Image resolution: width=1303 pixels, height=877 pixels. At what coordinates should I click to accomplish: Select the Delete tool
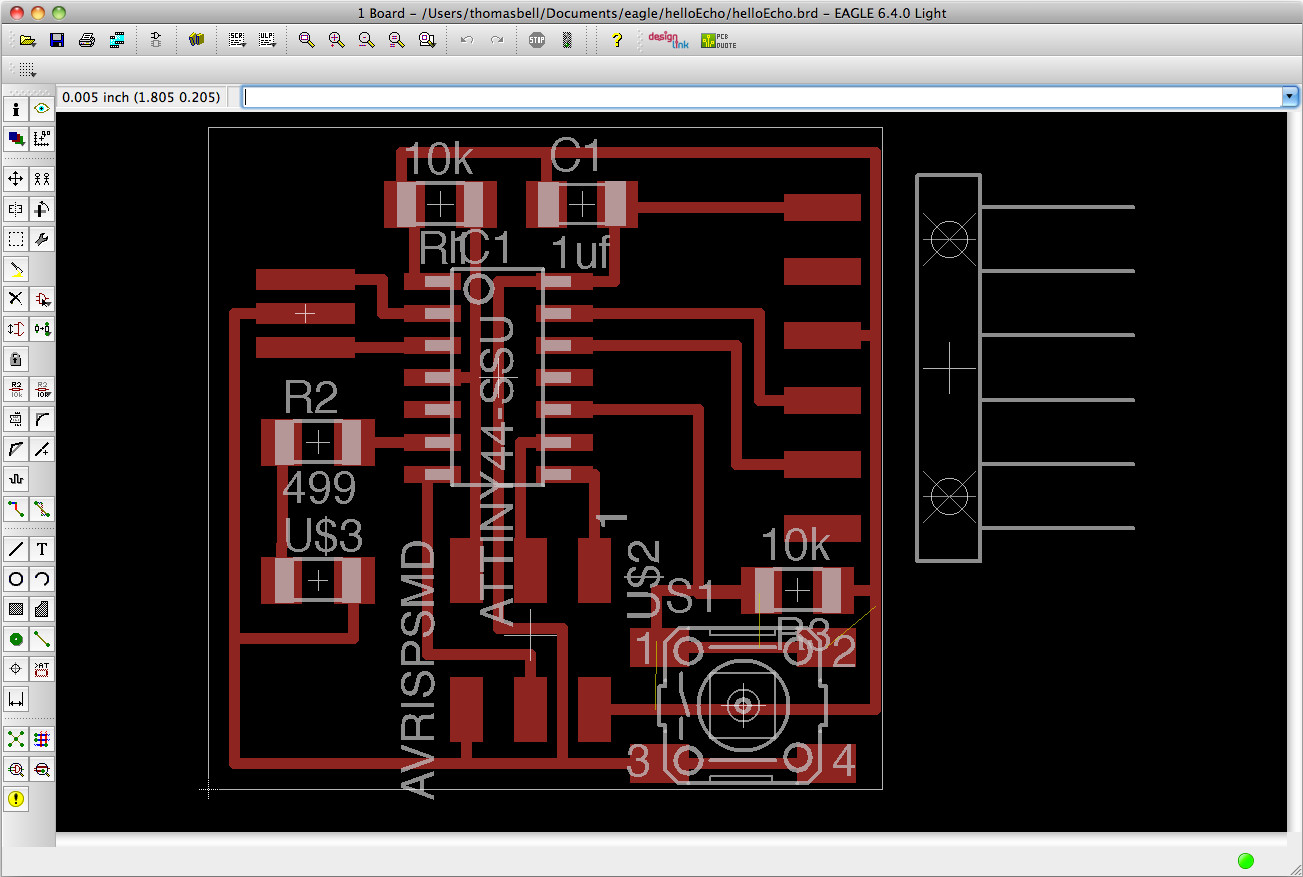click(15, 298)
